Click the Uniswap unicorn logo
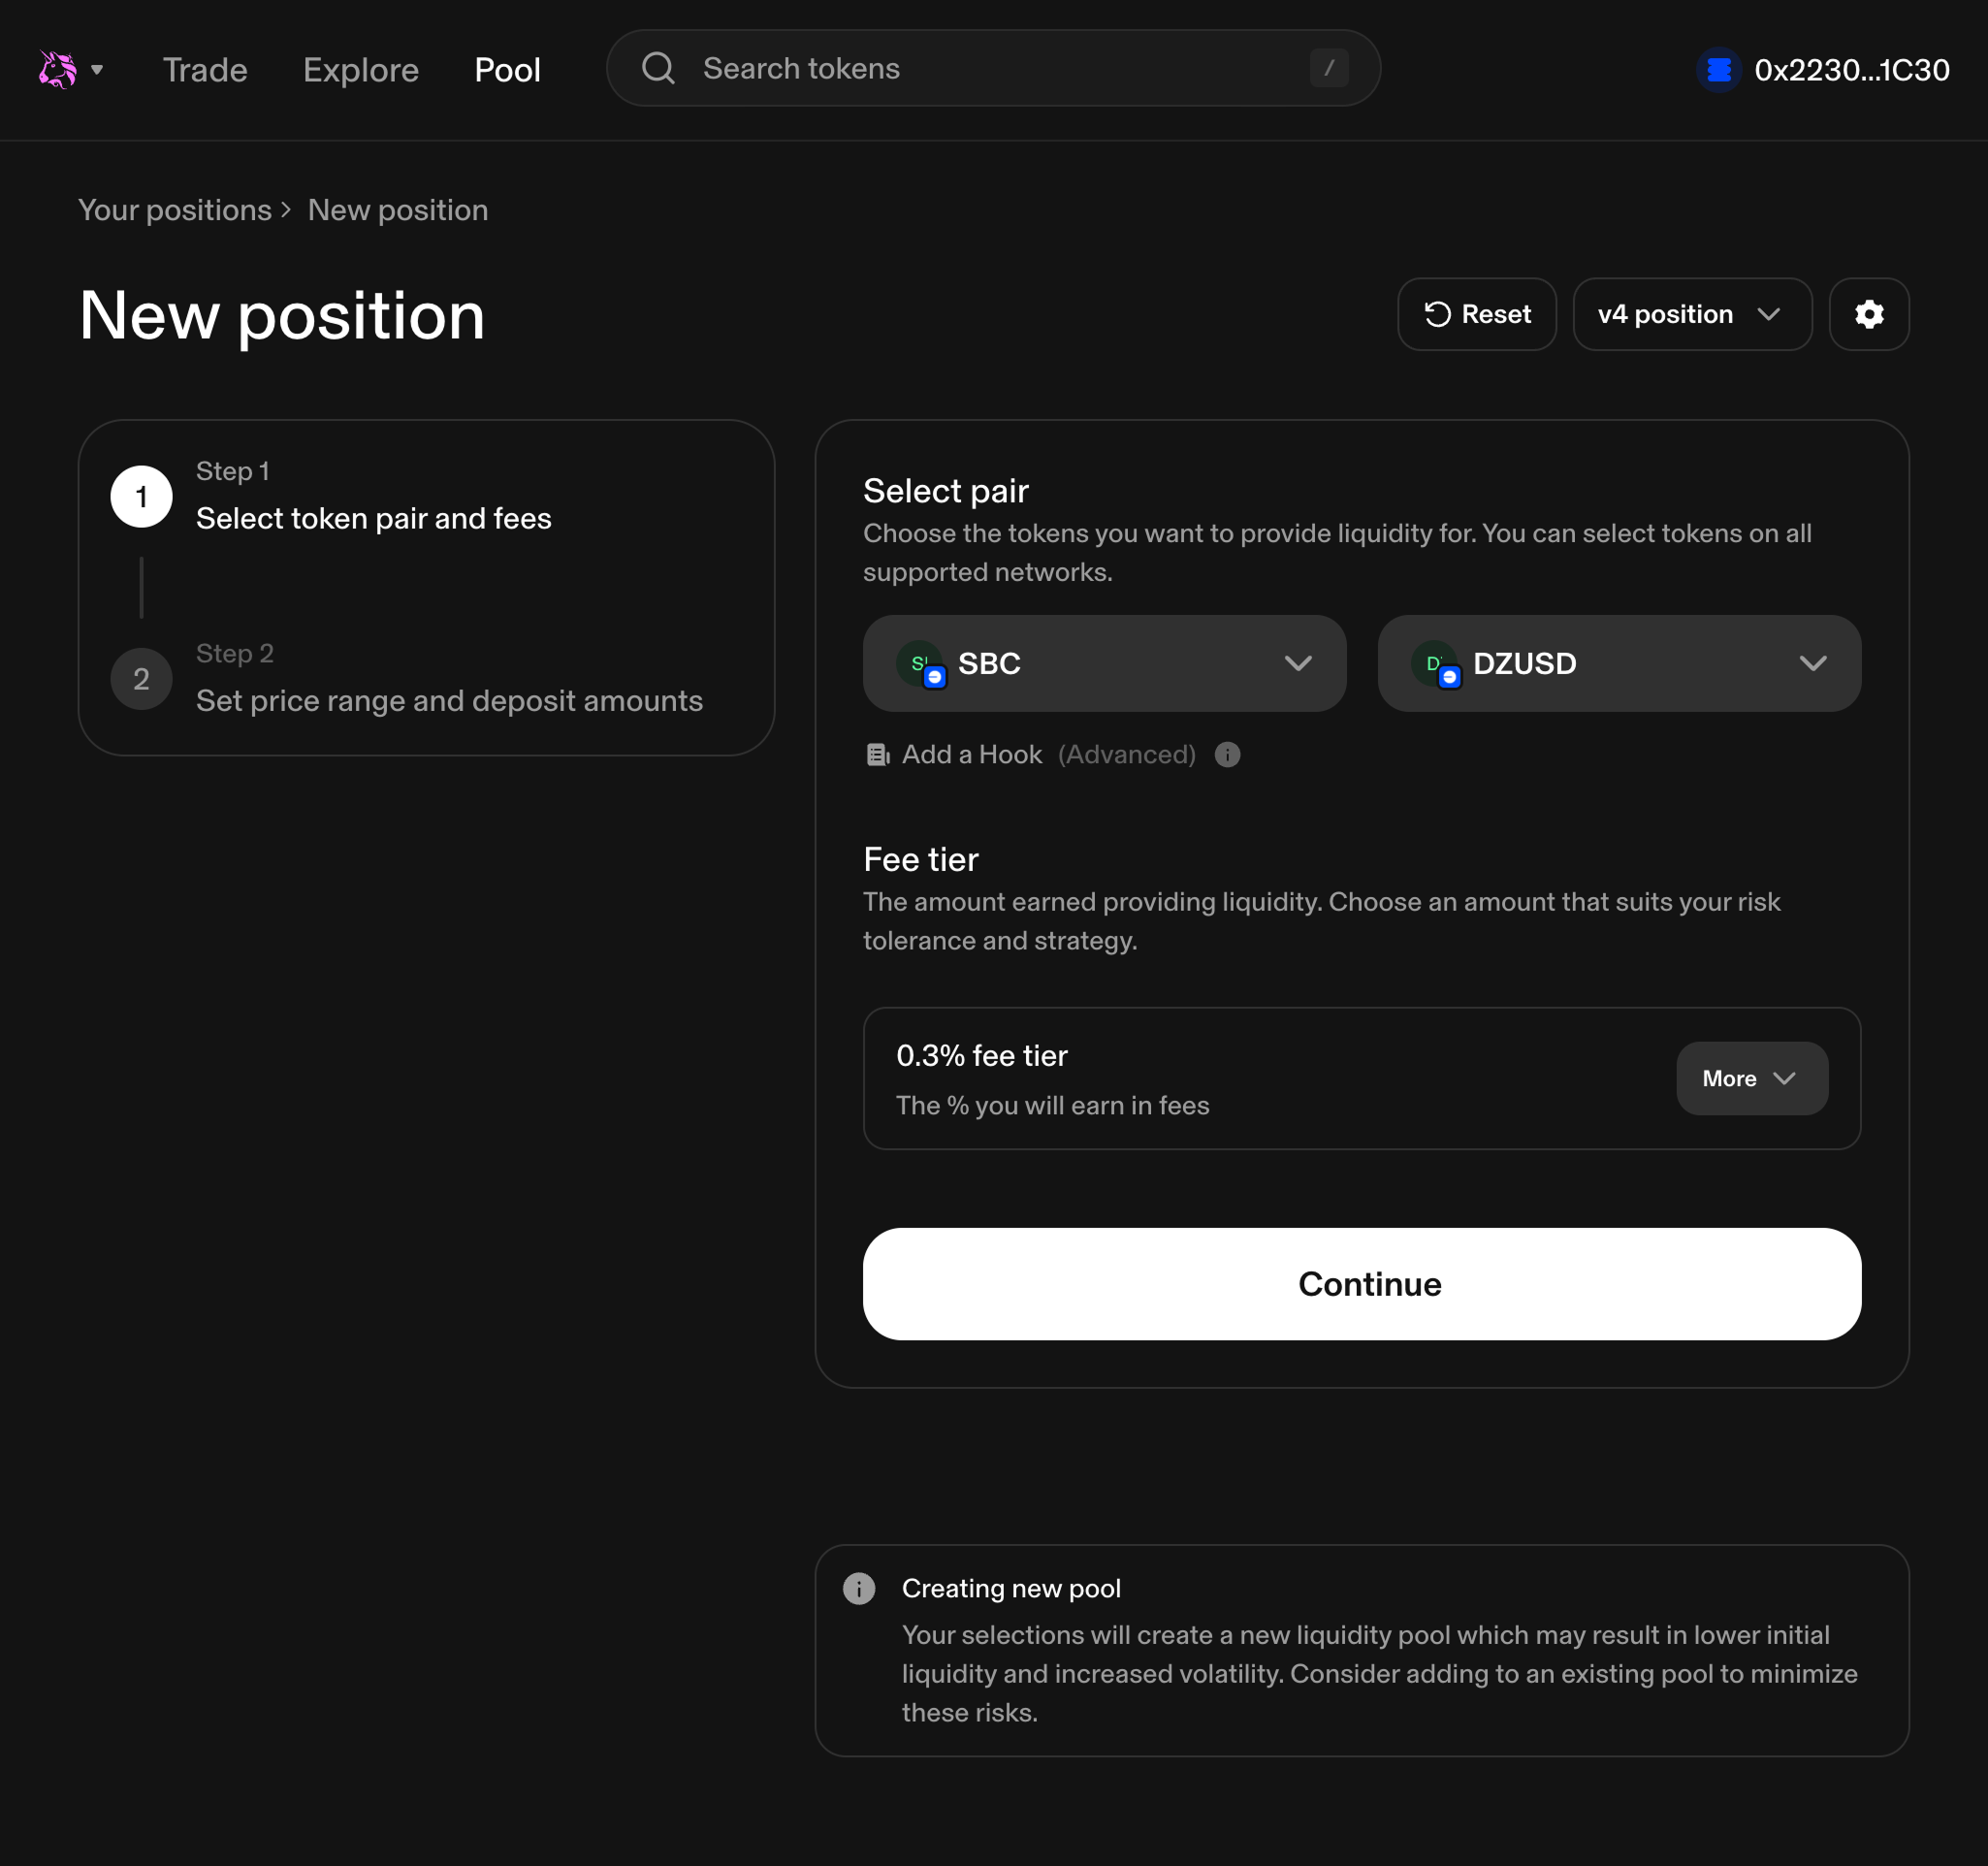Screen dimensions: 1988x1866 [57, 69]
